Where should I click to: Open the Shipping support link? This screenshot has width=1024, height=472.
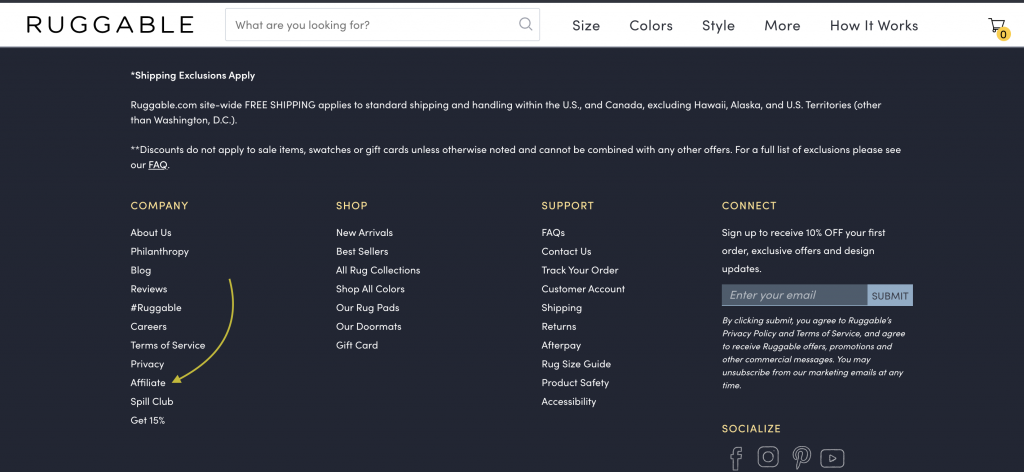562,307
